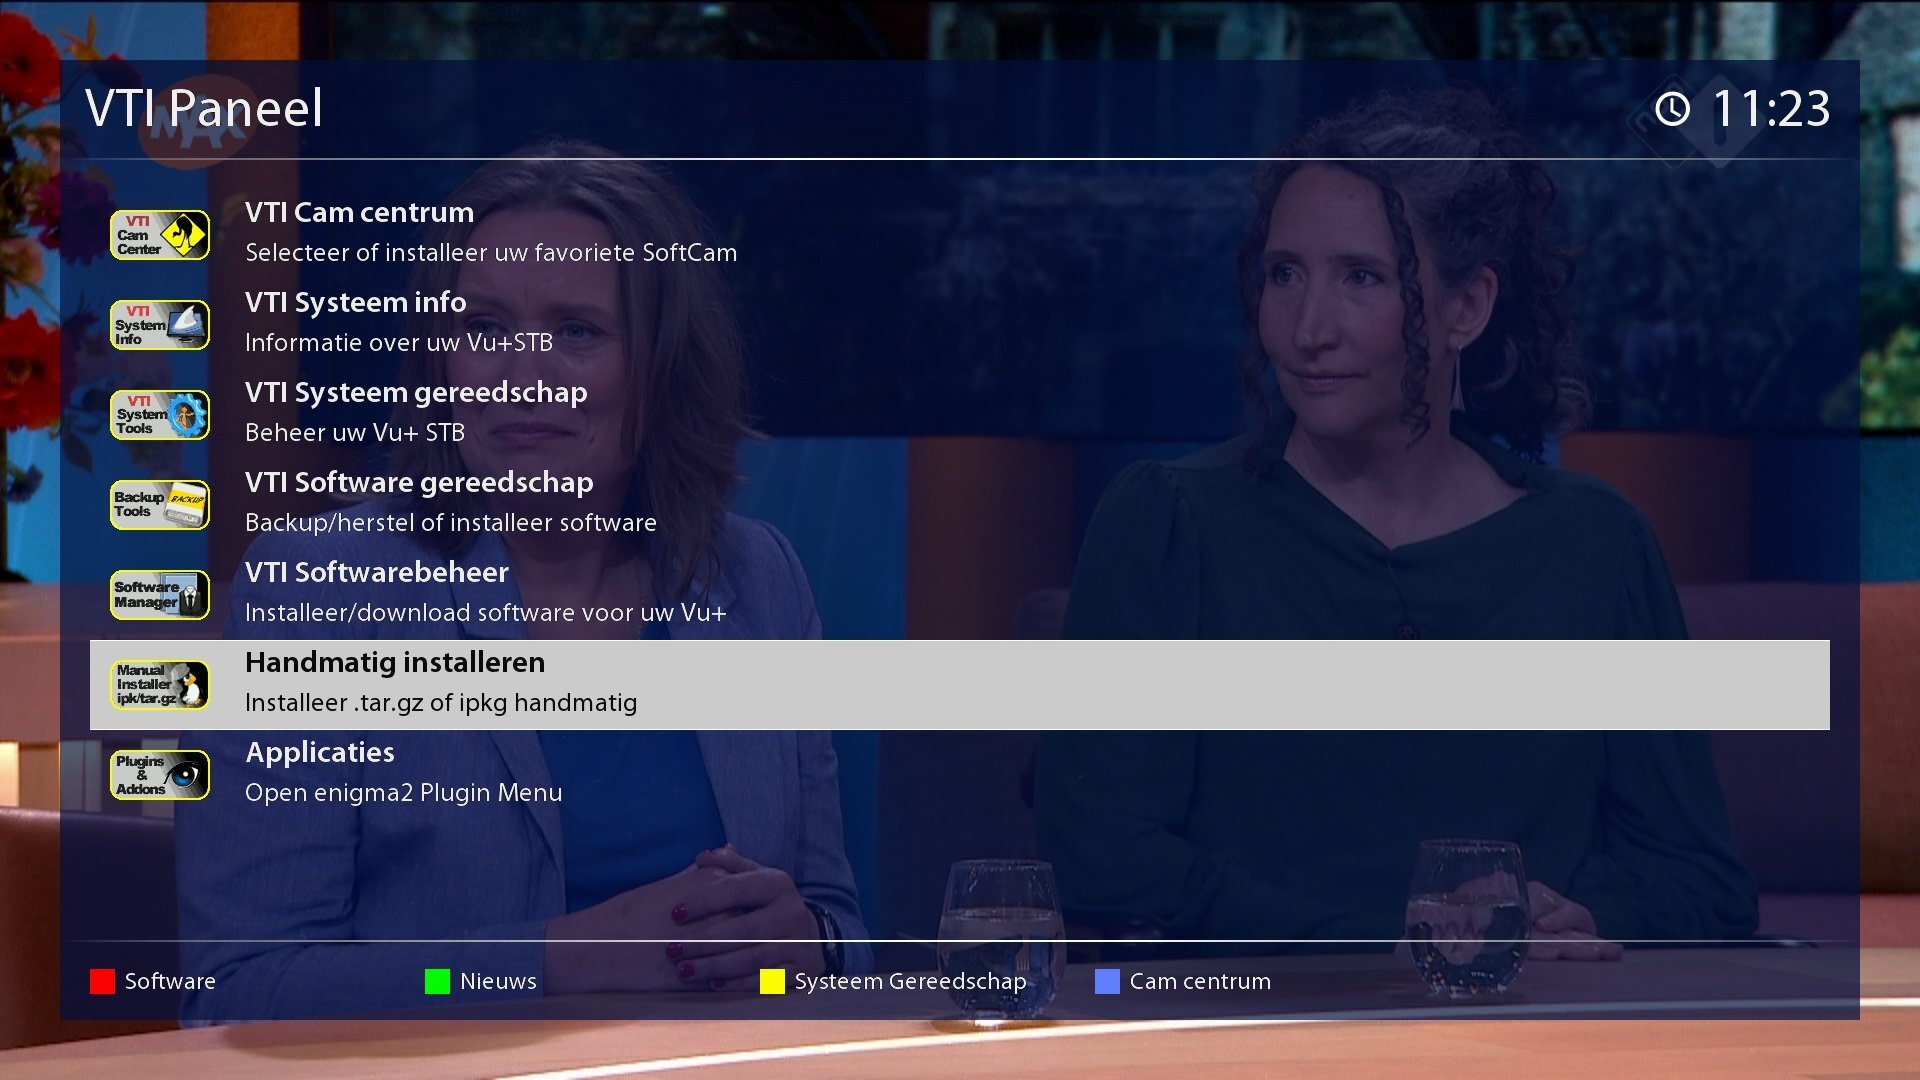Image resolution: width=1920 pixels, height=1080 pixels.
Task: Click the VTI Paneel title text
Action: [x=204, y=108]
